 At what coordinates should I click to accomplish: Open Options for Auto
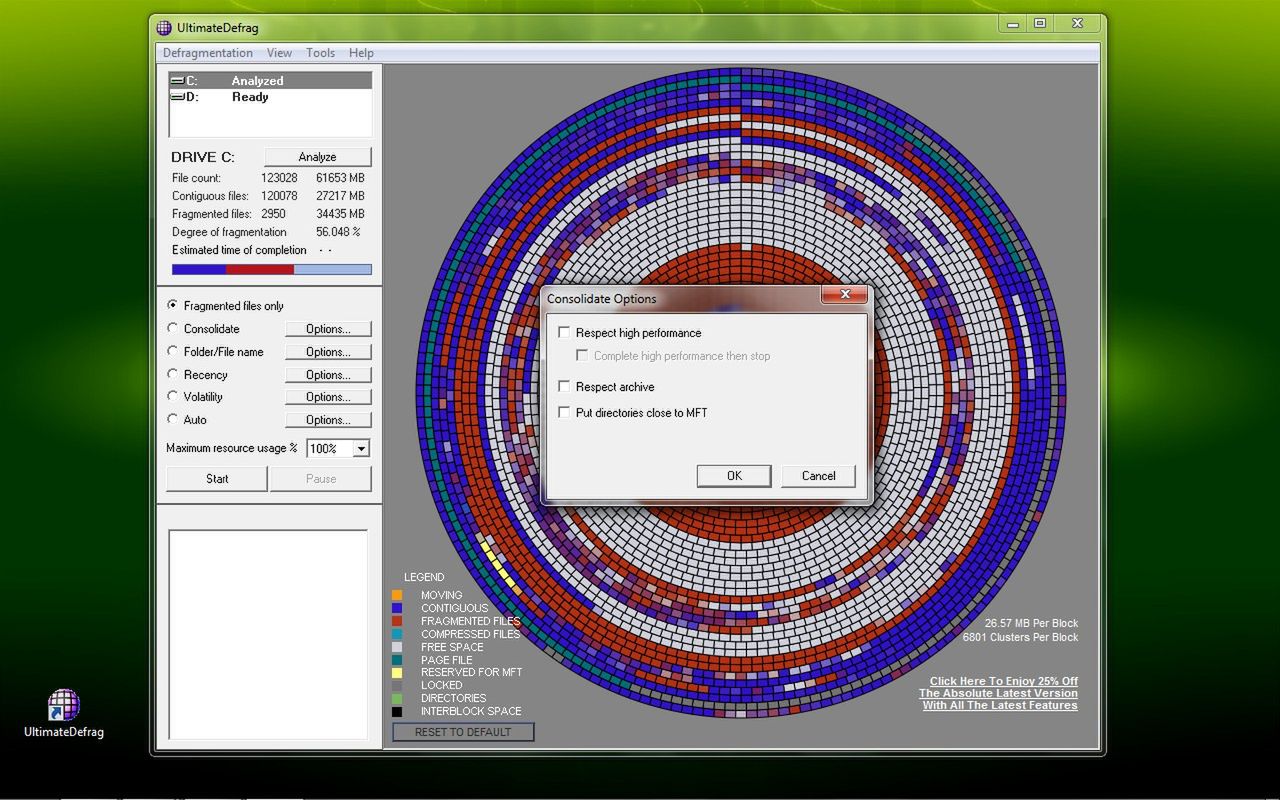pos(328,420)
